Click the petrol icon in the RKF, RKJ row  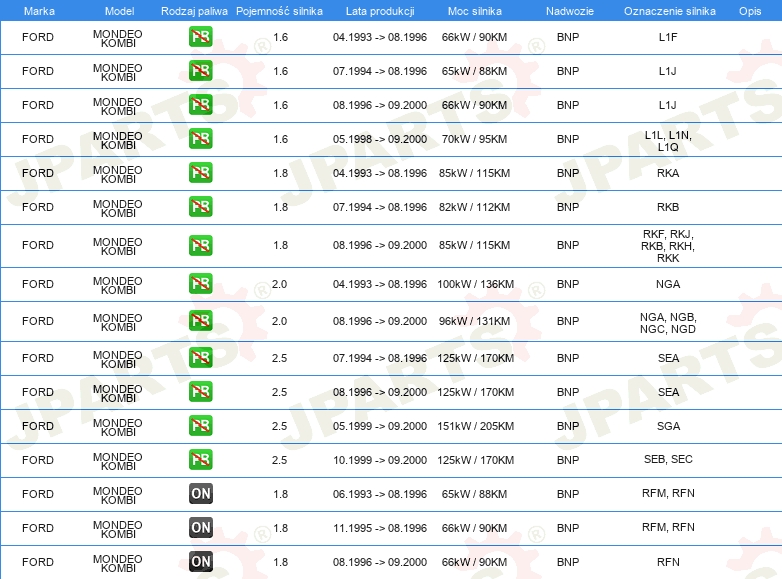(200, 245)
